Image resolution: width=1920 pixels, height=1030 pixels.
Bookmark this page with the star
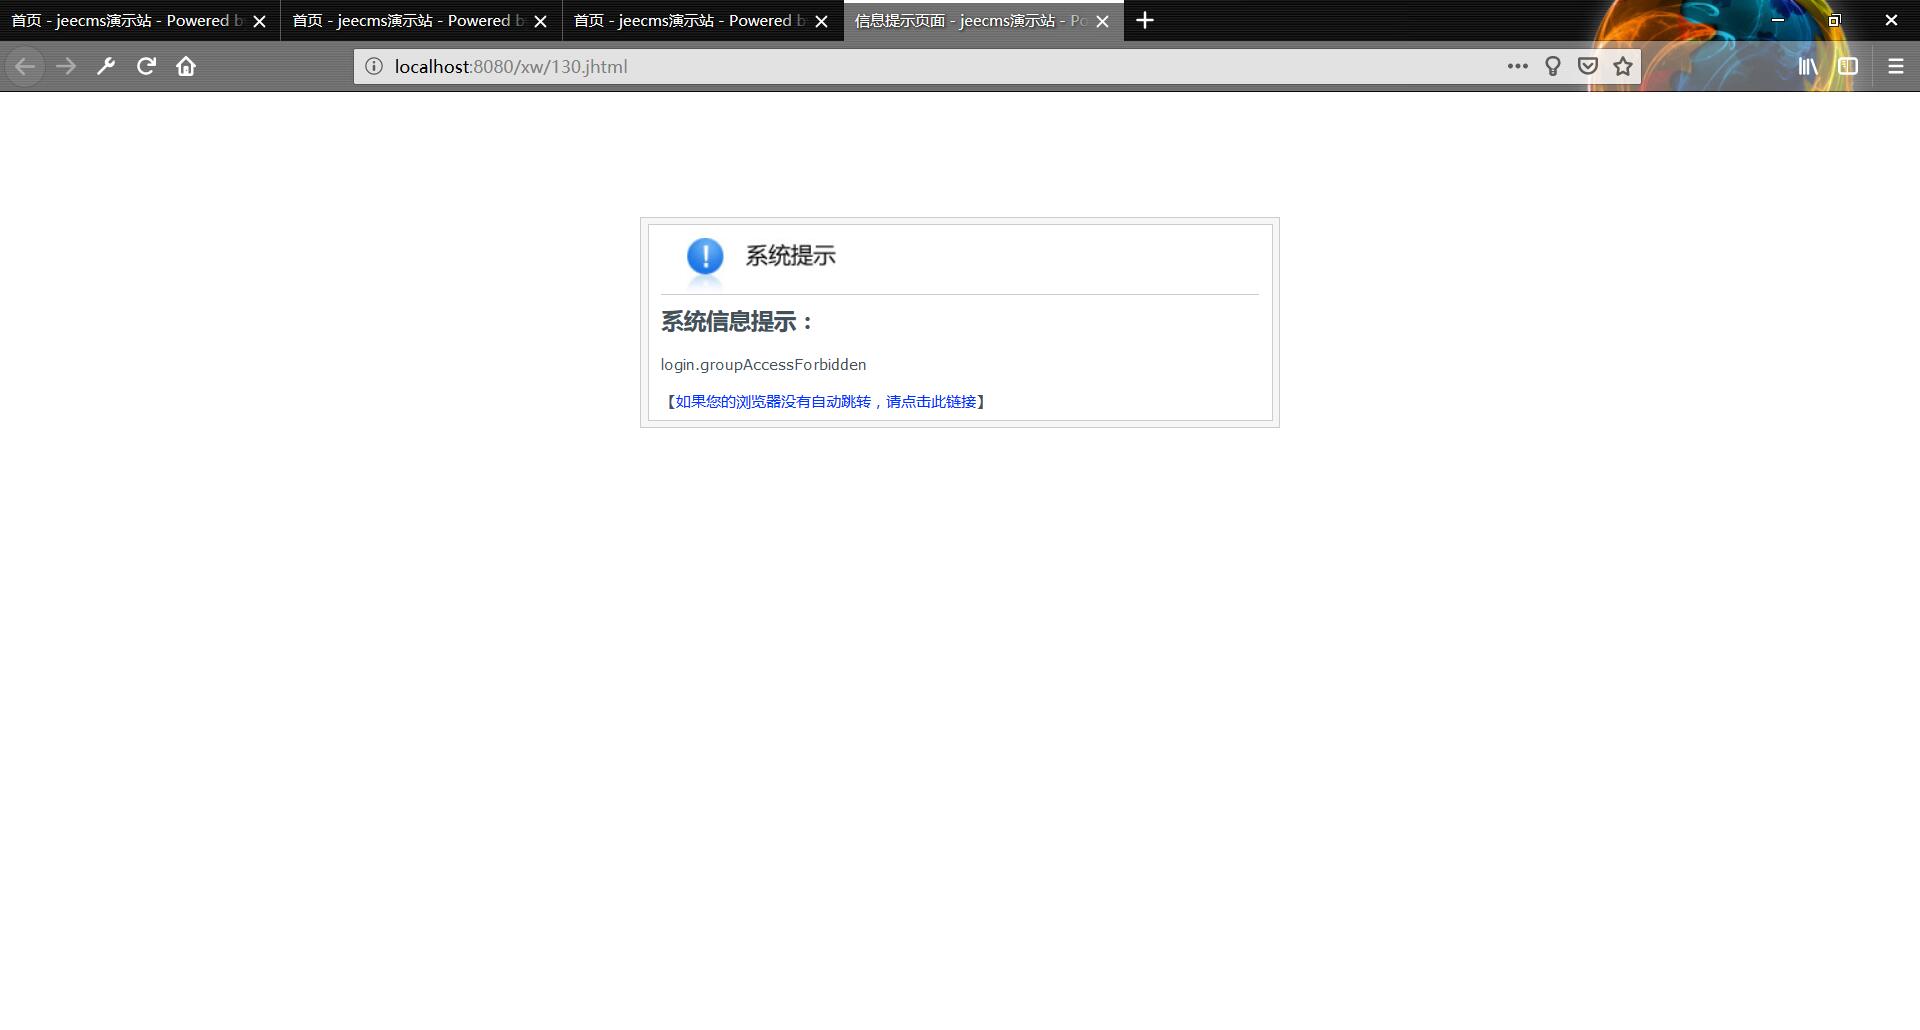(1623, 67)
